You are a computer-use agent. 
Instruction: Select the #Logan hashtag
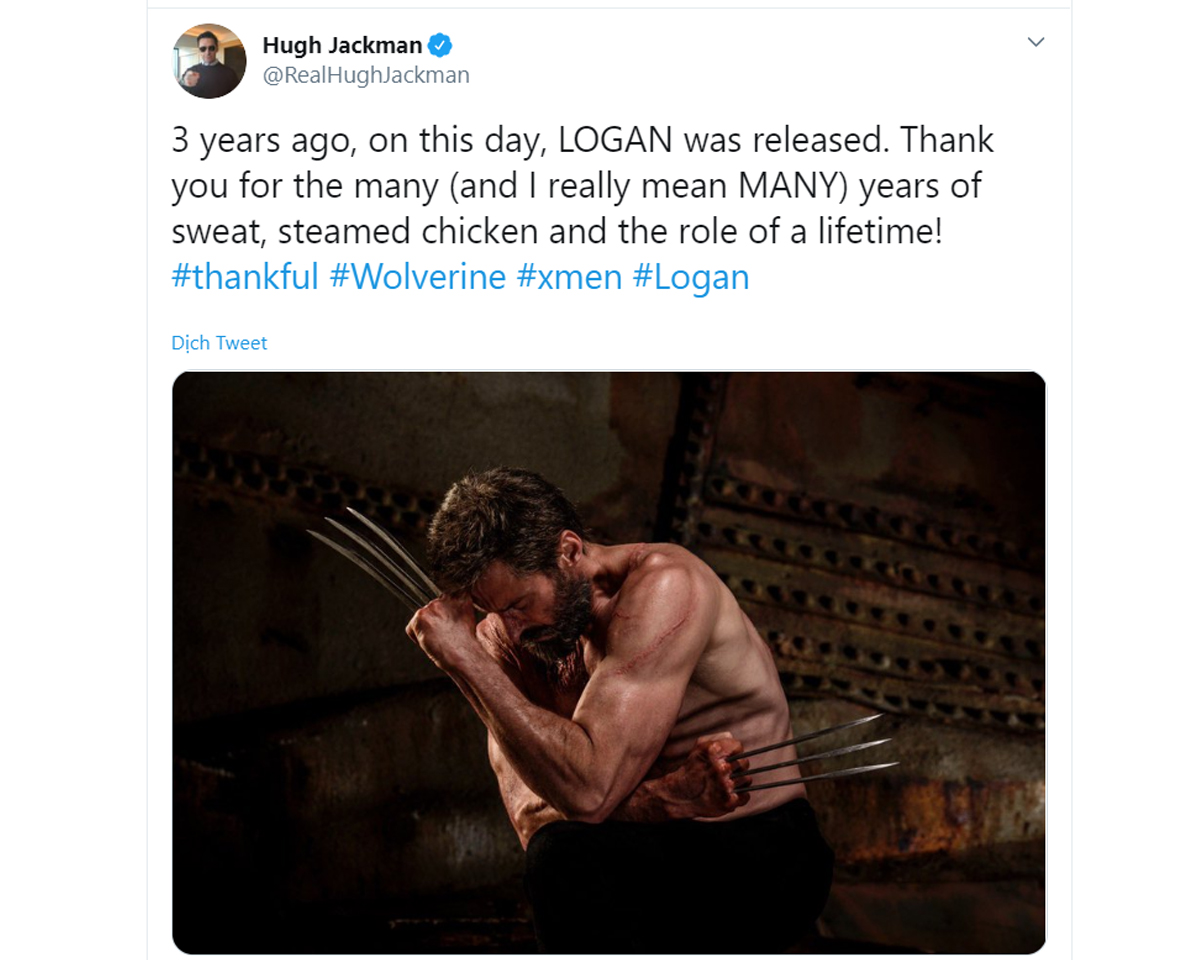point(691,276)
